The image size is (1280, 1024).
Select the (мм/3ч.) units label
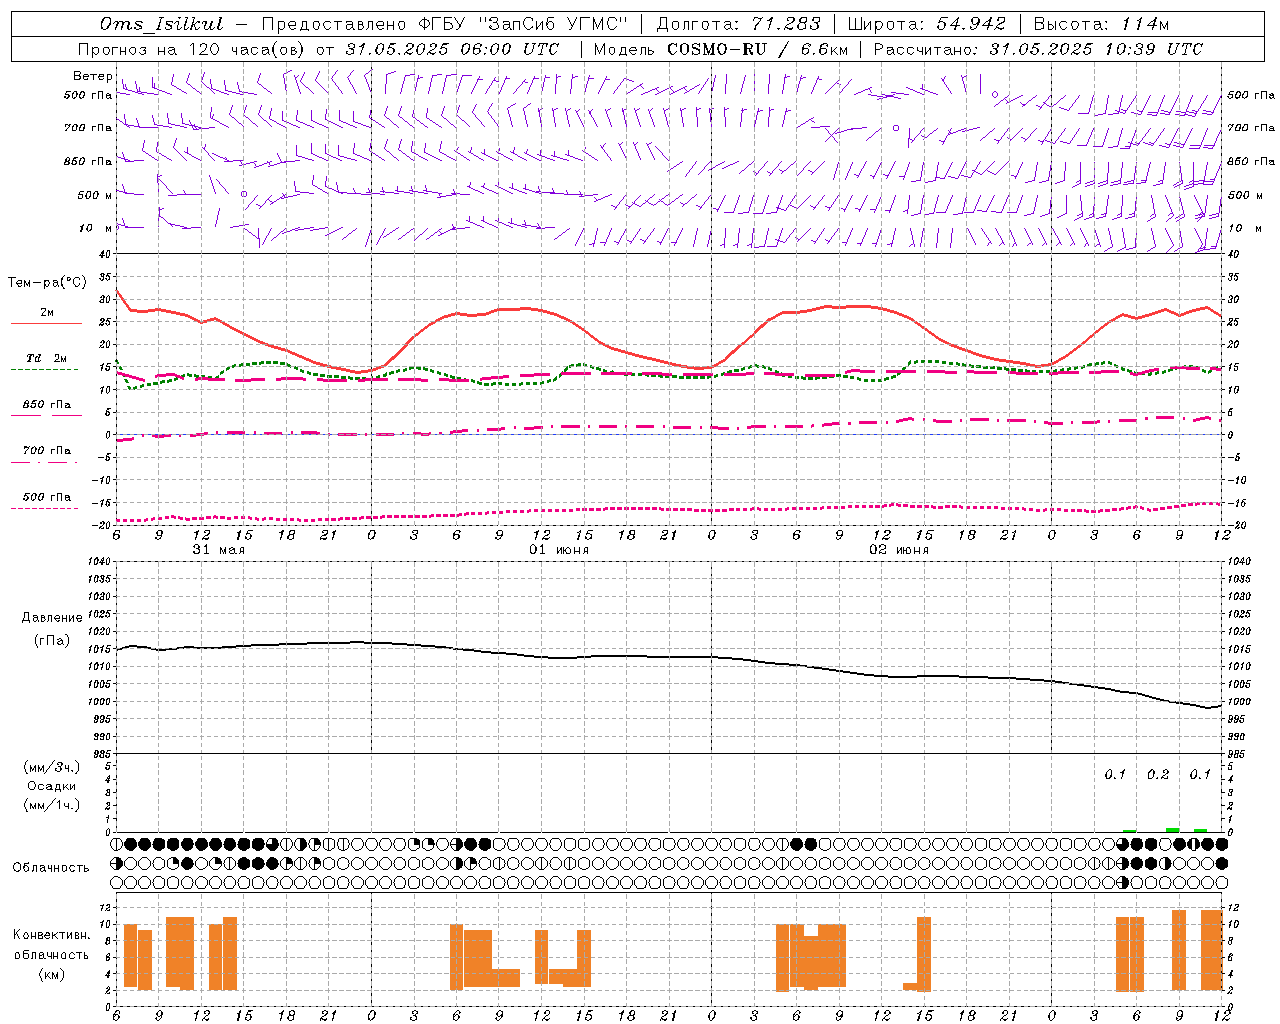pos(52,767)
